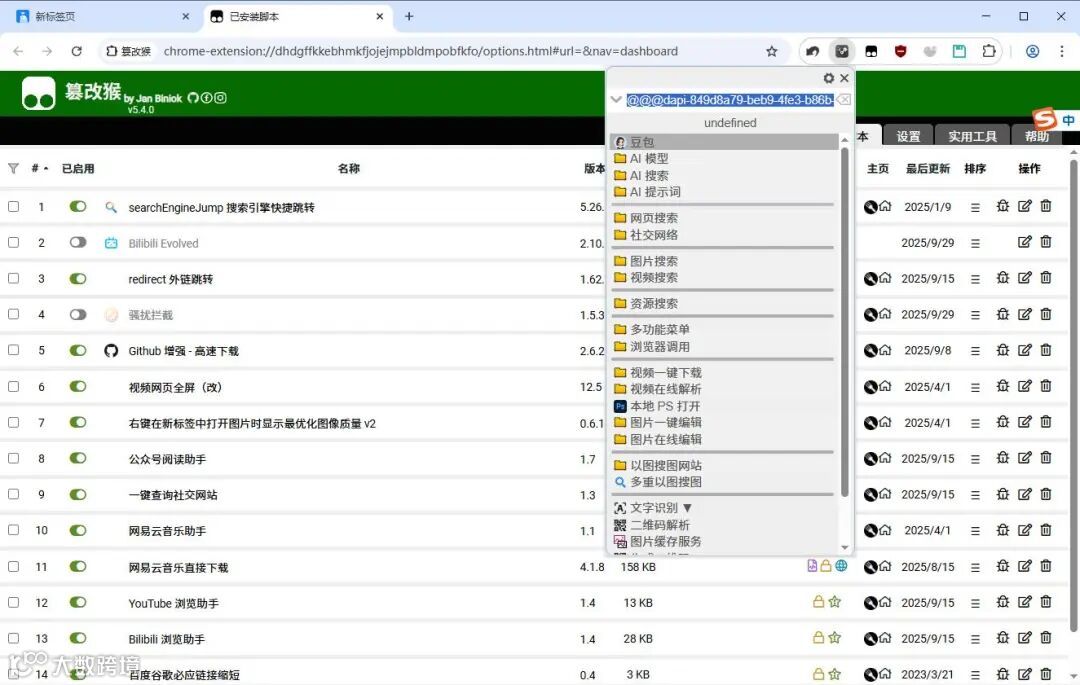The width and height of the screenshot is (1080, 685).
Task: Open Tampermonkey extension toolbar icon
Action: 871,51
